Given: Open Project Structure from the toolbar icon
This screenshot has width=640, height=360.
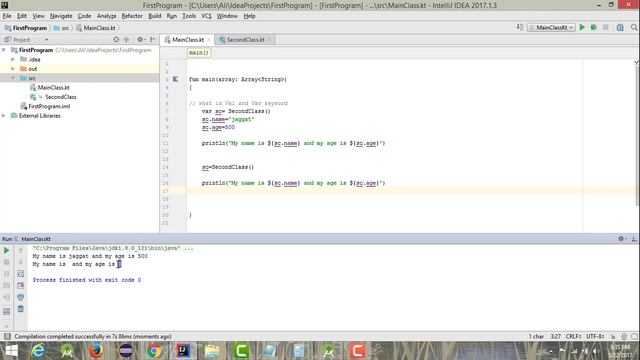Looking at the screenshot, I should pyautogui.click(x=620, y=27).
